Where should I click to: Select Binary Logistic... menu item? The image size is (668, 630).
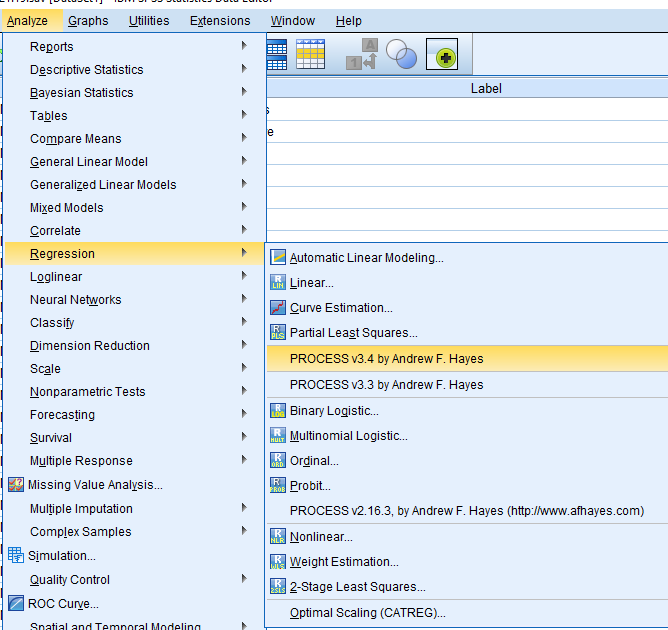pyautogui.click(x=467, y=411)
